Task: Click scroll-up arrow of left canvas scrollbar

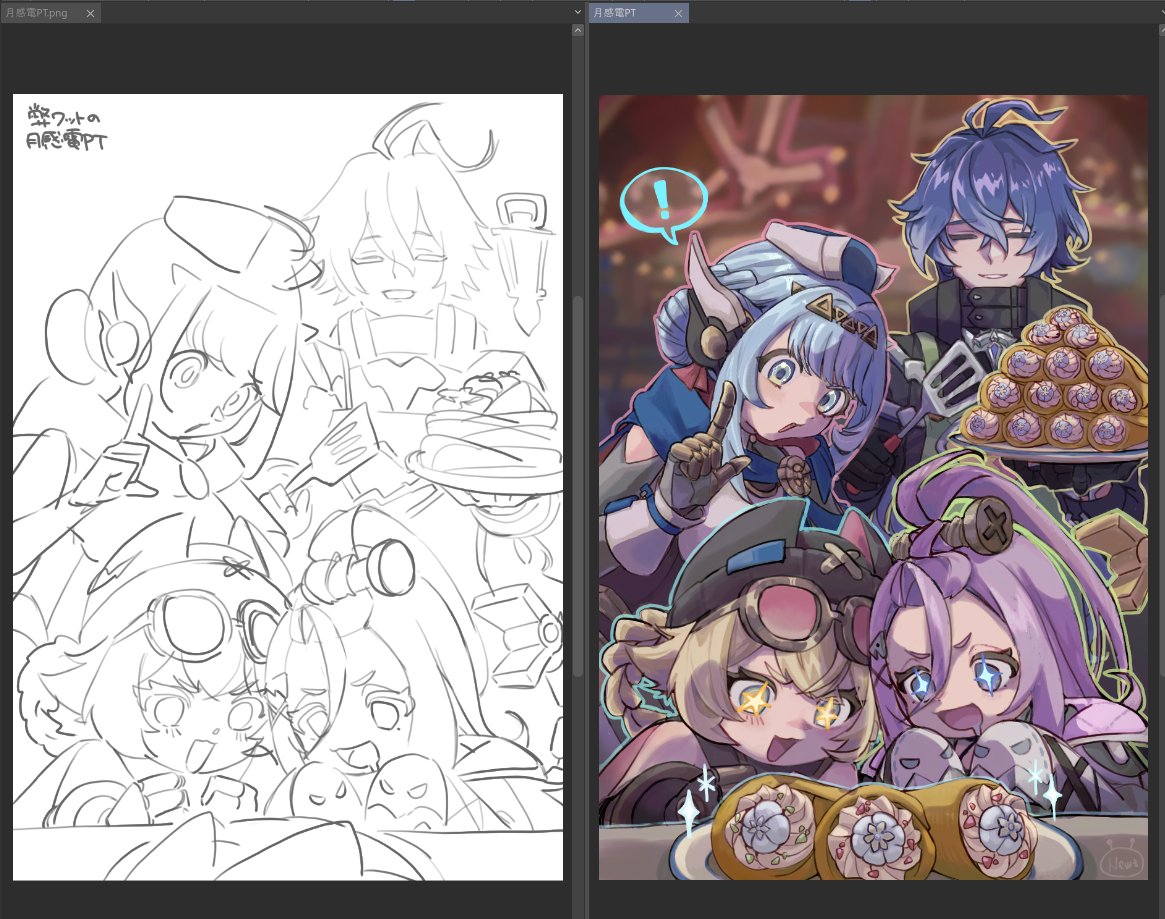Action: (578, 30)
